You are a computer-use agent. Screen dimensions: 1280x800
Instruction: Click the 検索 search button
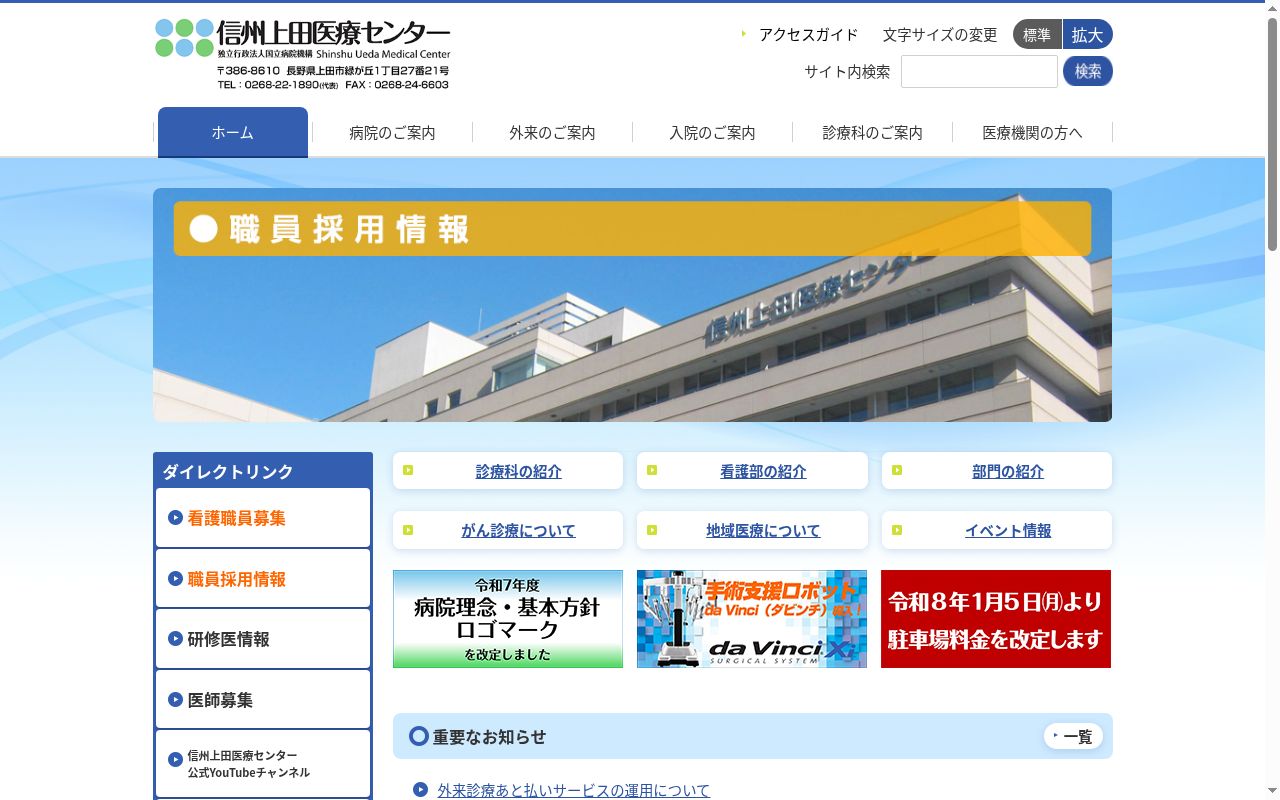(1088, 71)
